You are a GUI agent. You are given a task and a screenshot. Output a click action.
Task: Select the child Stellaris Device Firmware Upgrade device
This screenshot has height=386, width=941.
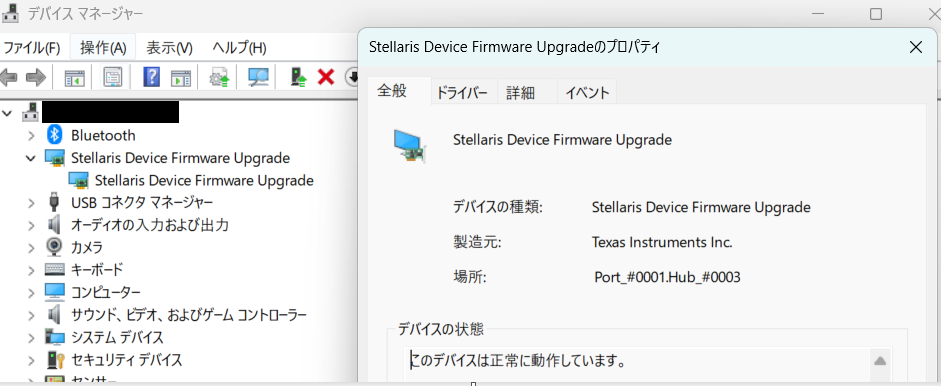204,180
